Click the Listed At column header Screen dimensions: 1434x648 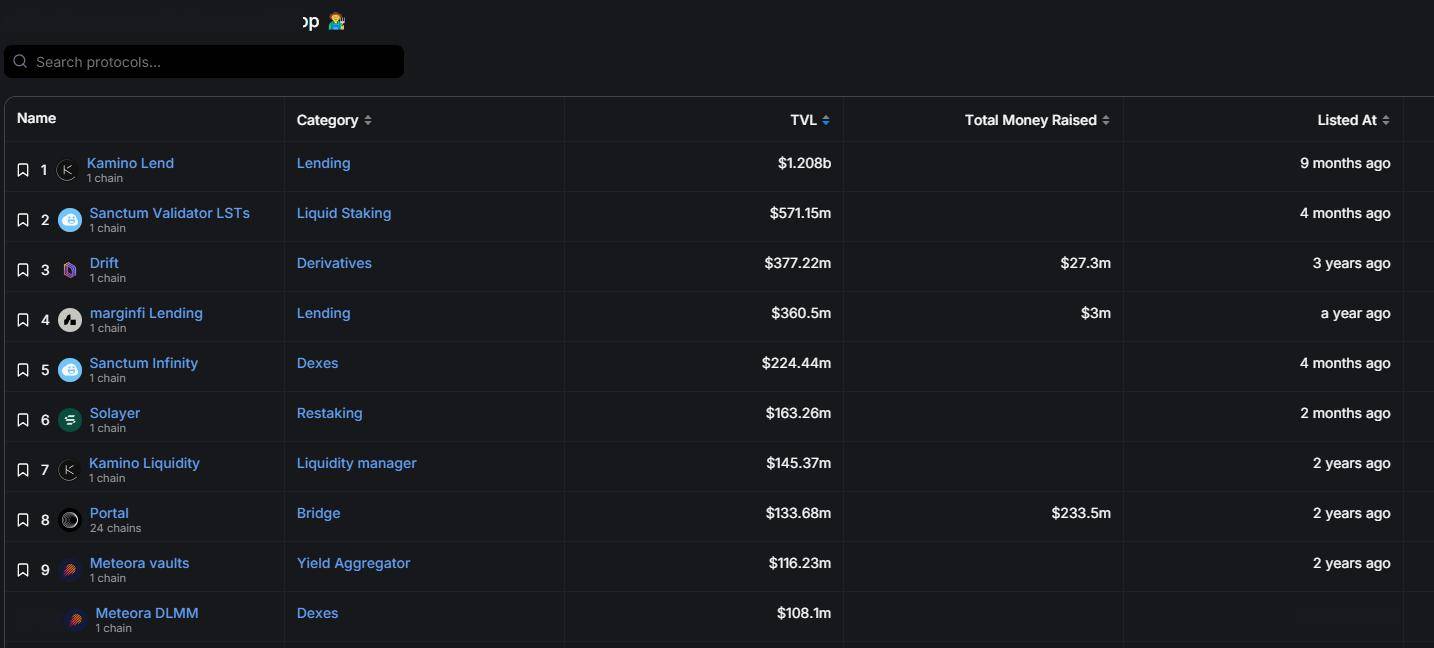tap(1346, 120)
